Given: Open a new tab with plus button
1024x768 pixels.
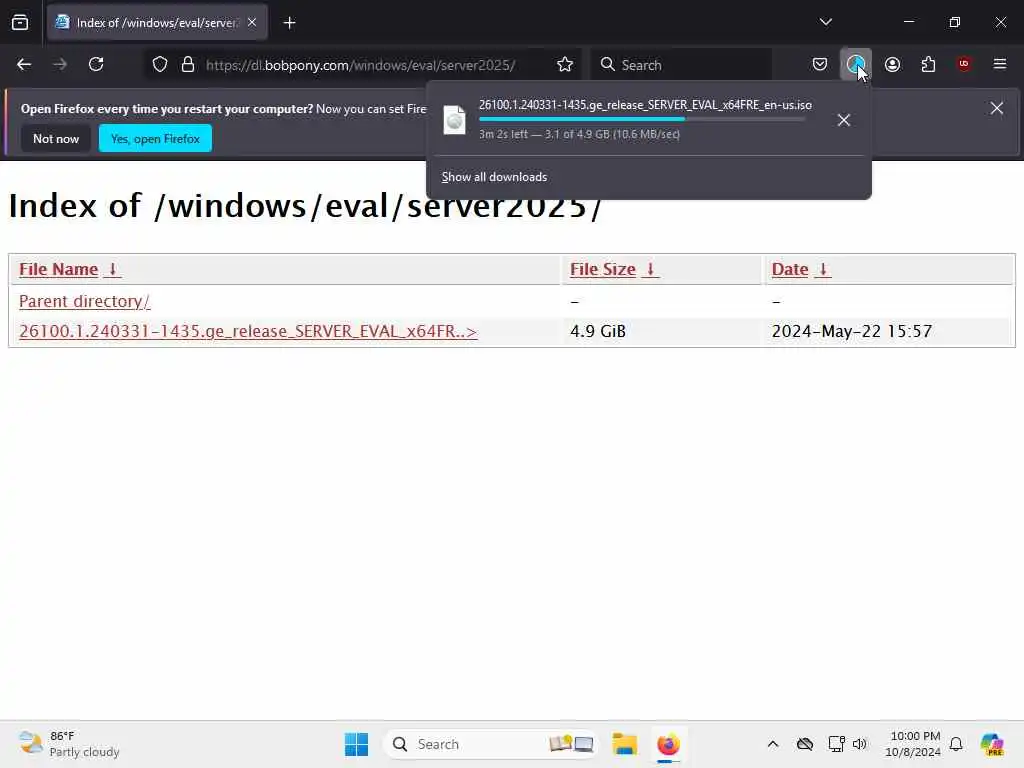Looking at the screenshot, I should coord(289,23).
